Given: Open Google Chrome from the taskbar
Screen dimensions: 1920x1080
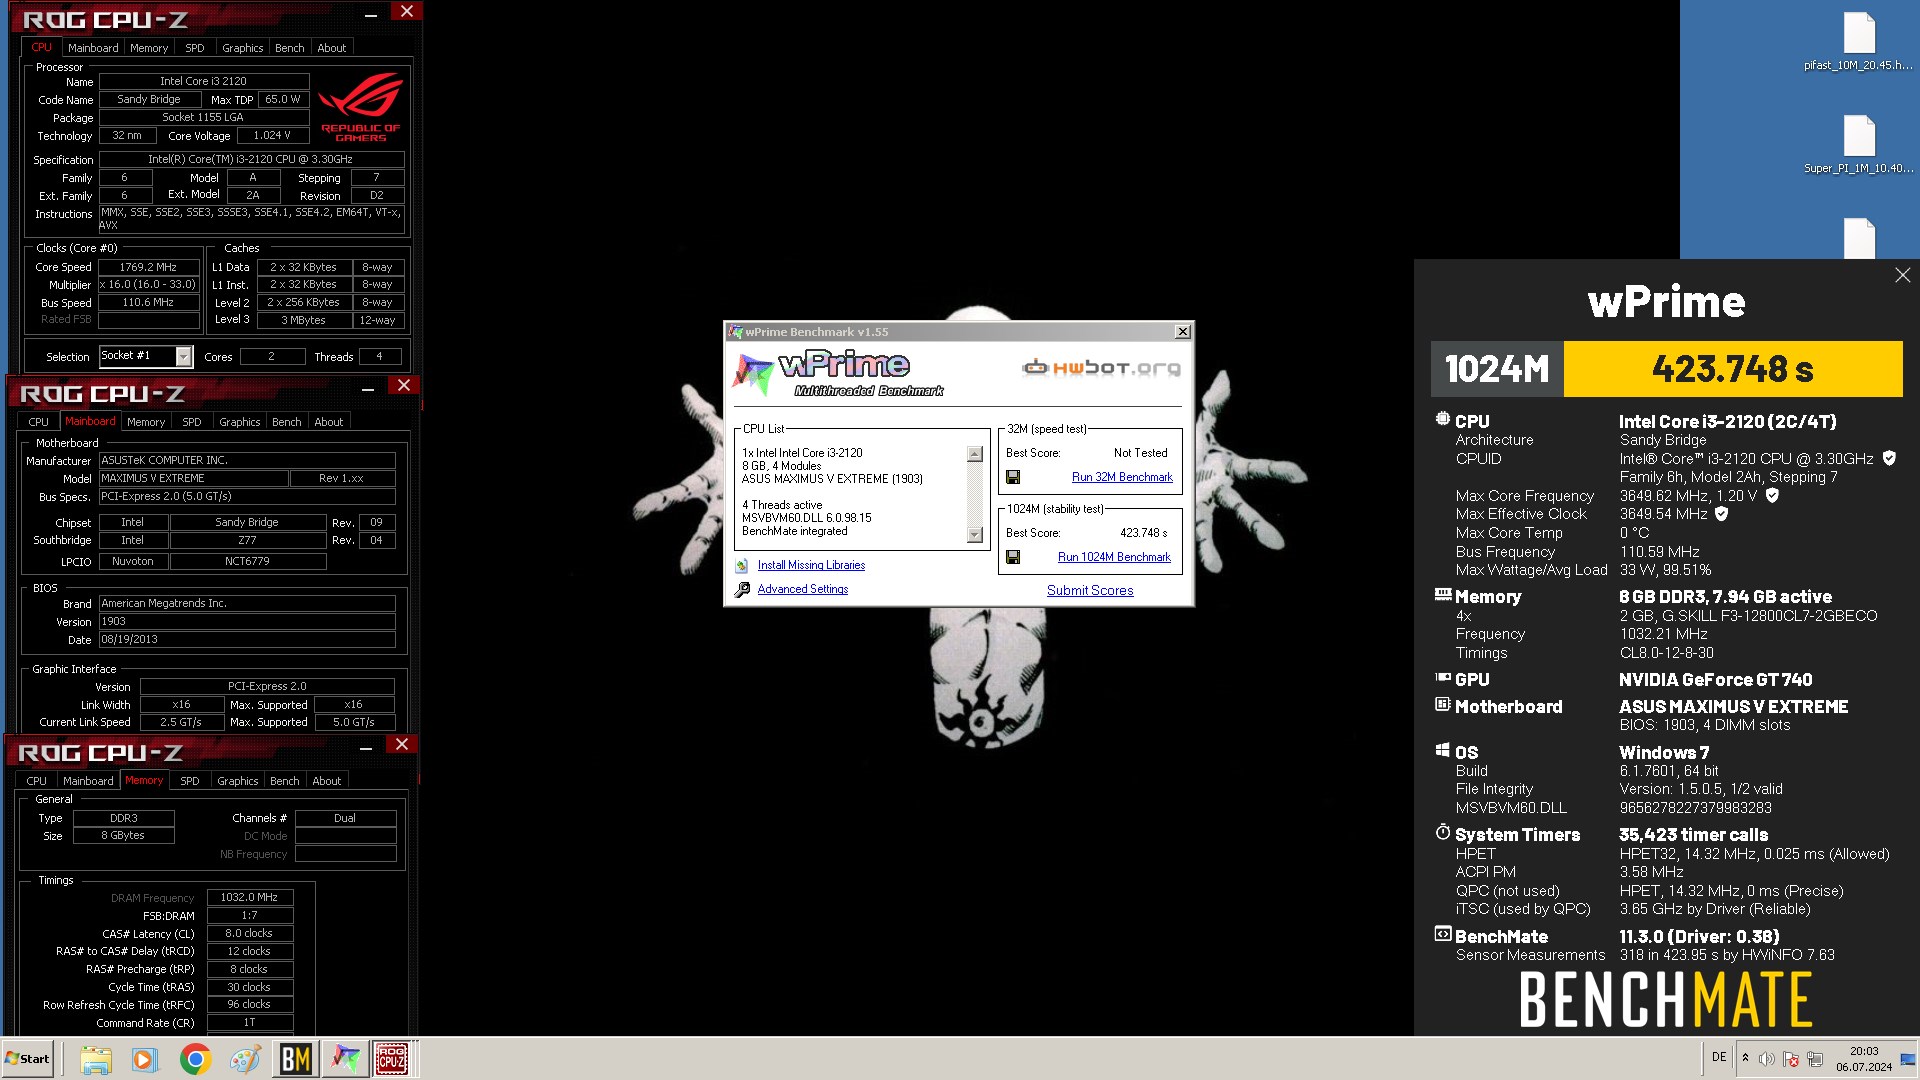Looking at the screenshot, I should pos(195,1059).
